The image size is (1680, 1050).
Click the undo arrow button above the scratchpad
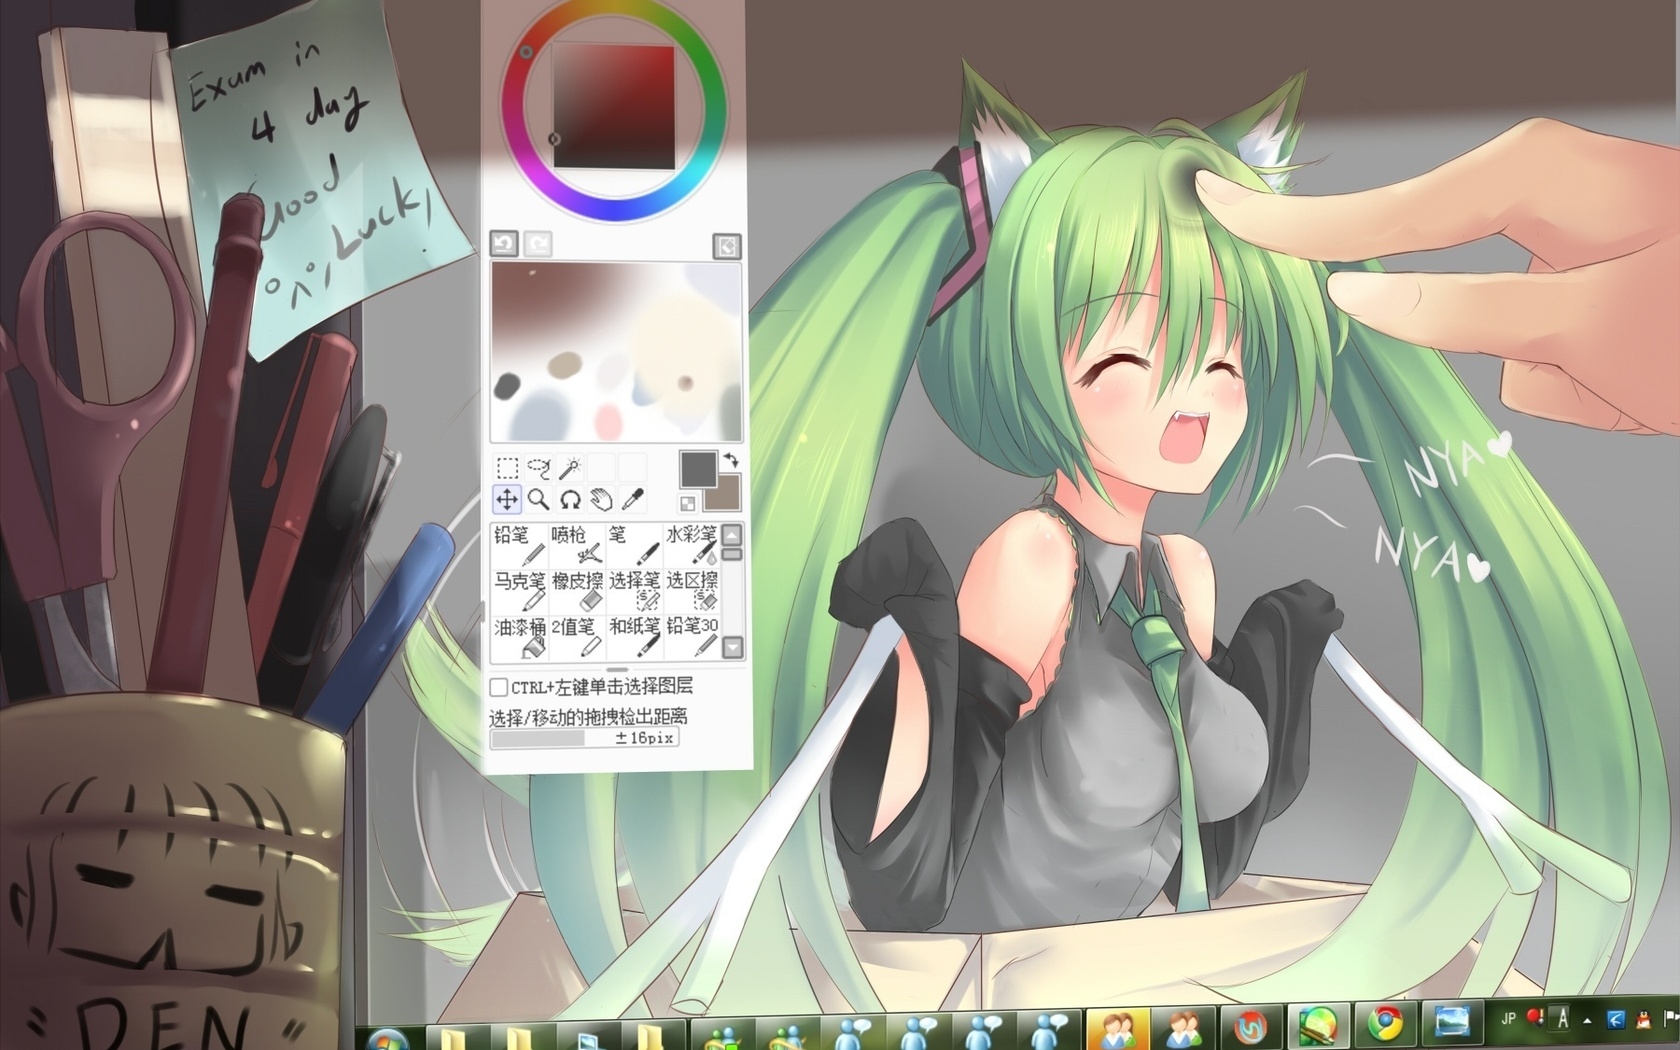(x=504, y=244)
